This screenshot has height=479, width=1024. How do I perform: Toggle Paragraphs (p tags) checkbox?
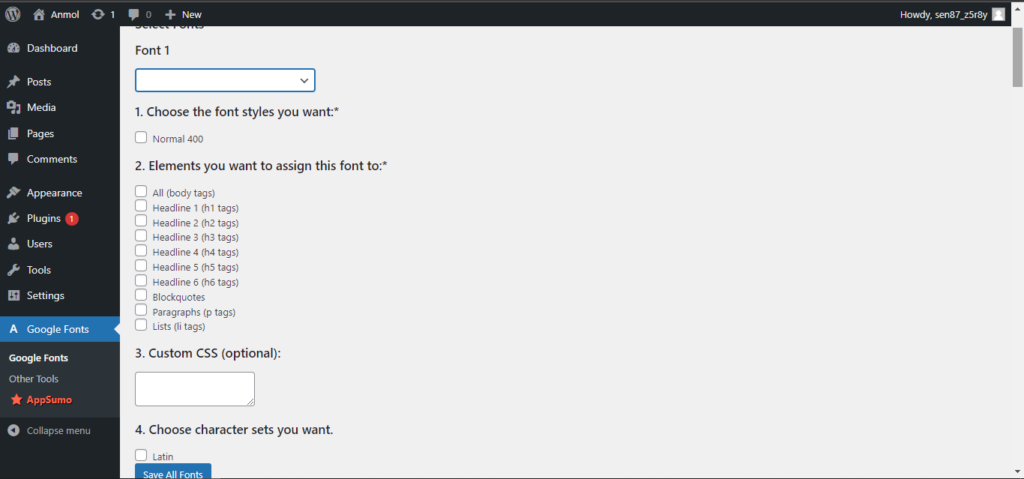pyautogui.click(x=141, y=310)
